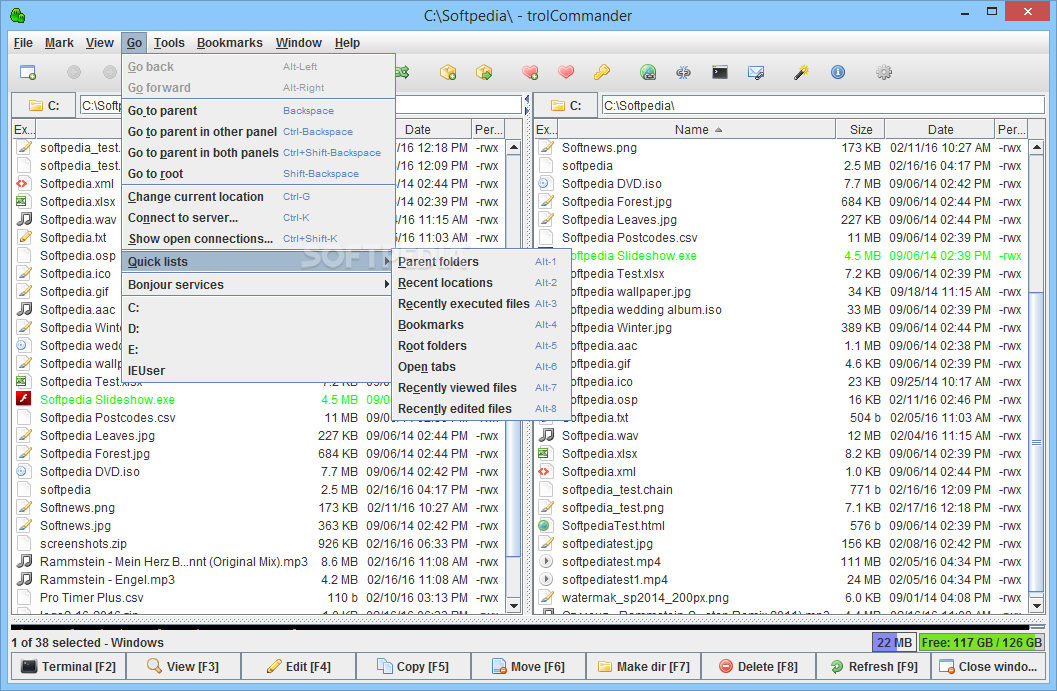Click the right panel path field C:\Softpedia\

click(x=822, y=105)
